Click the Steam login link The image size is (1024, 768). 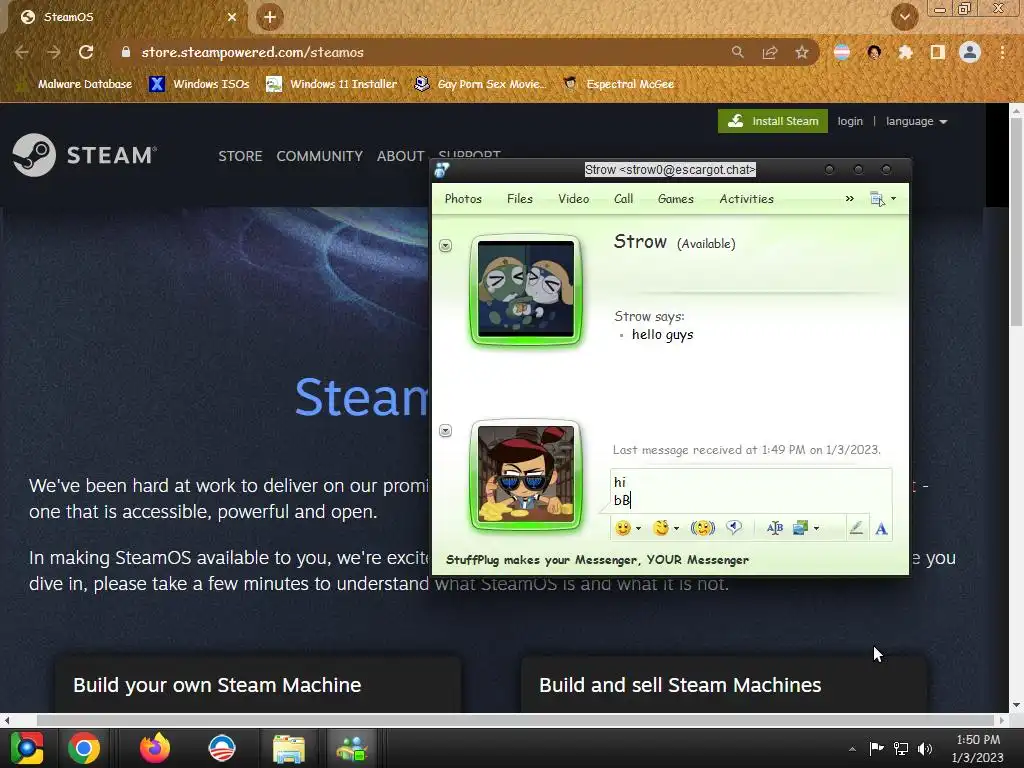(850, 121)
